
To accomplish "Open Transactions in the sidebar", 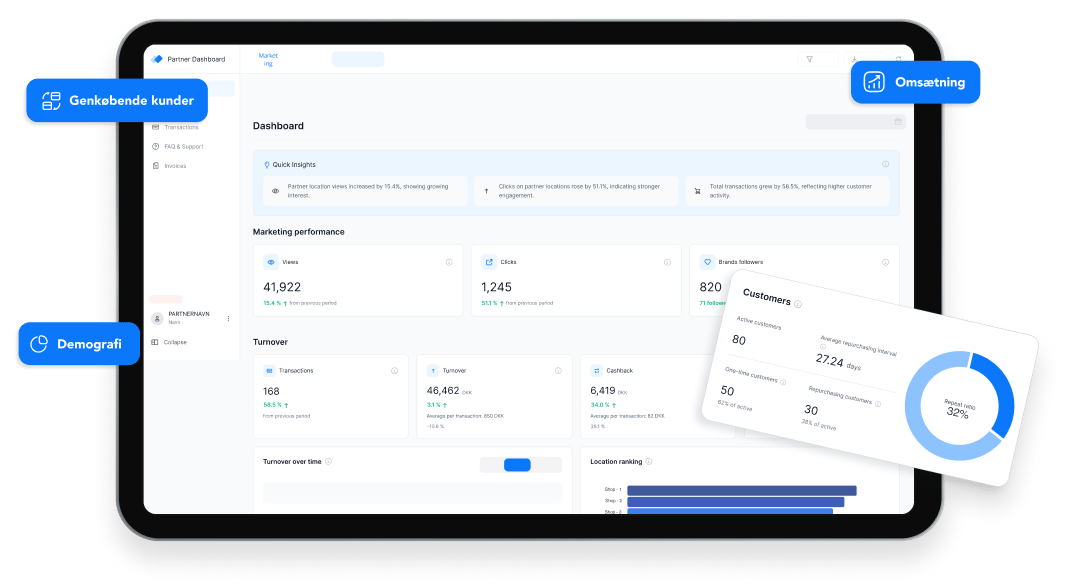I will (180, 127).
